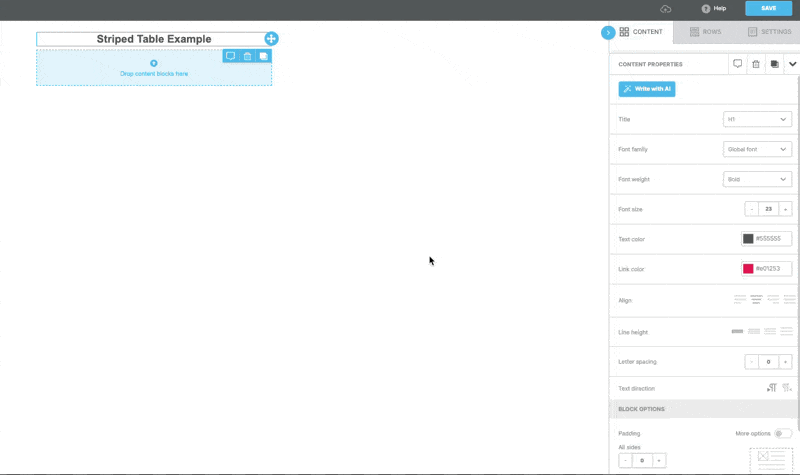Toggle the padding More options switch
This screenshot has width=800, height=475.
coord(783,433)
